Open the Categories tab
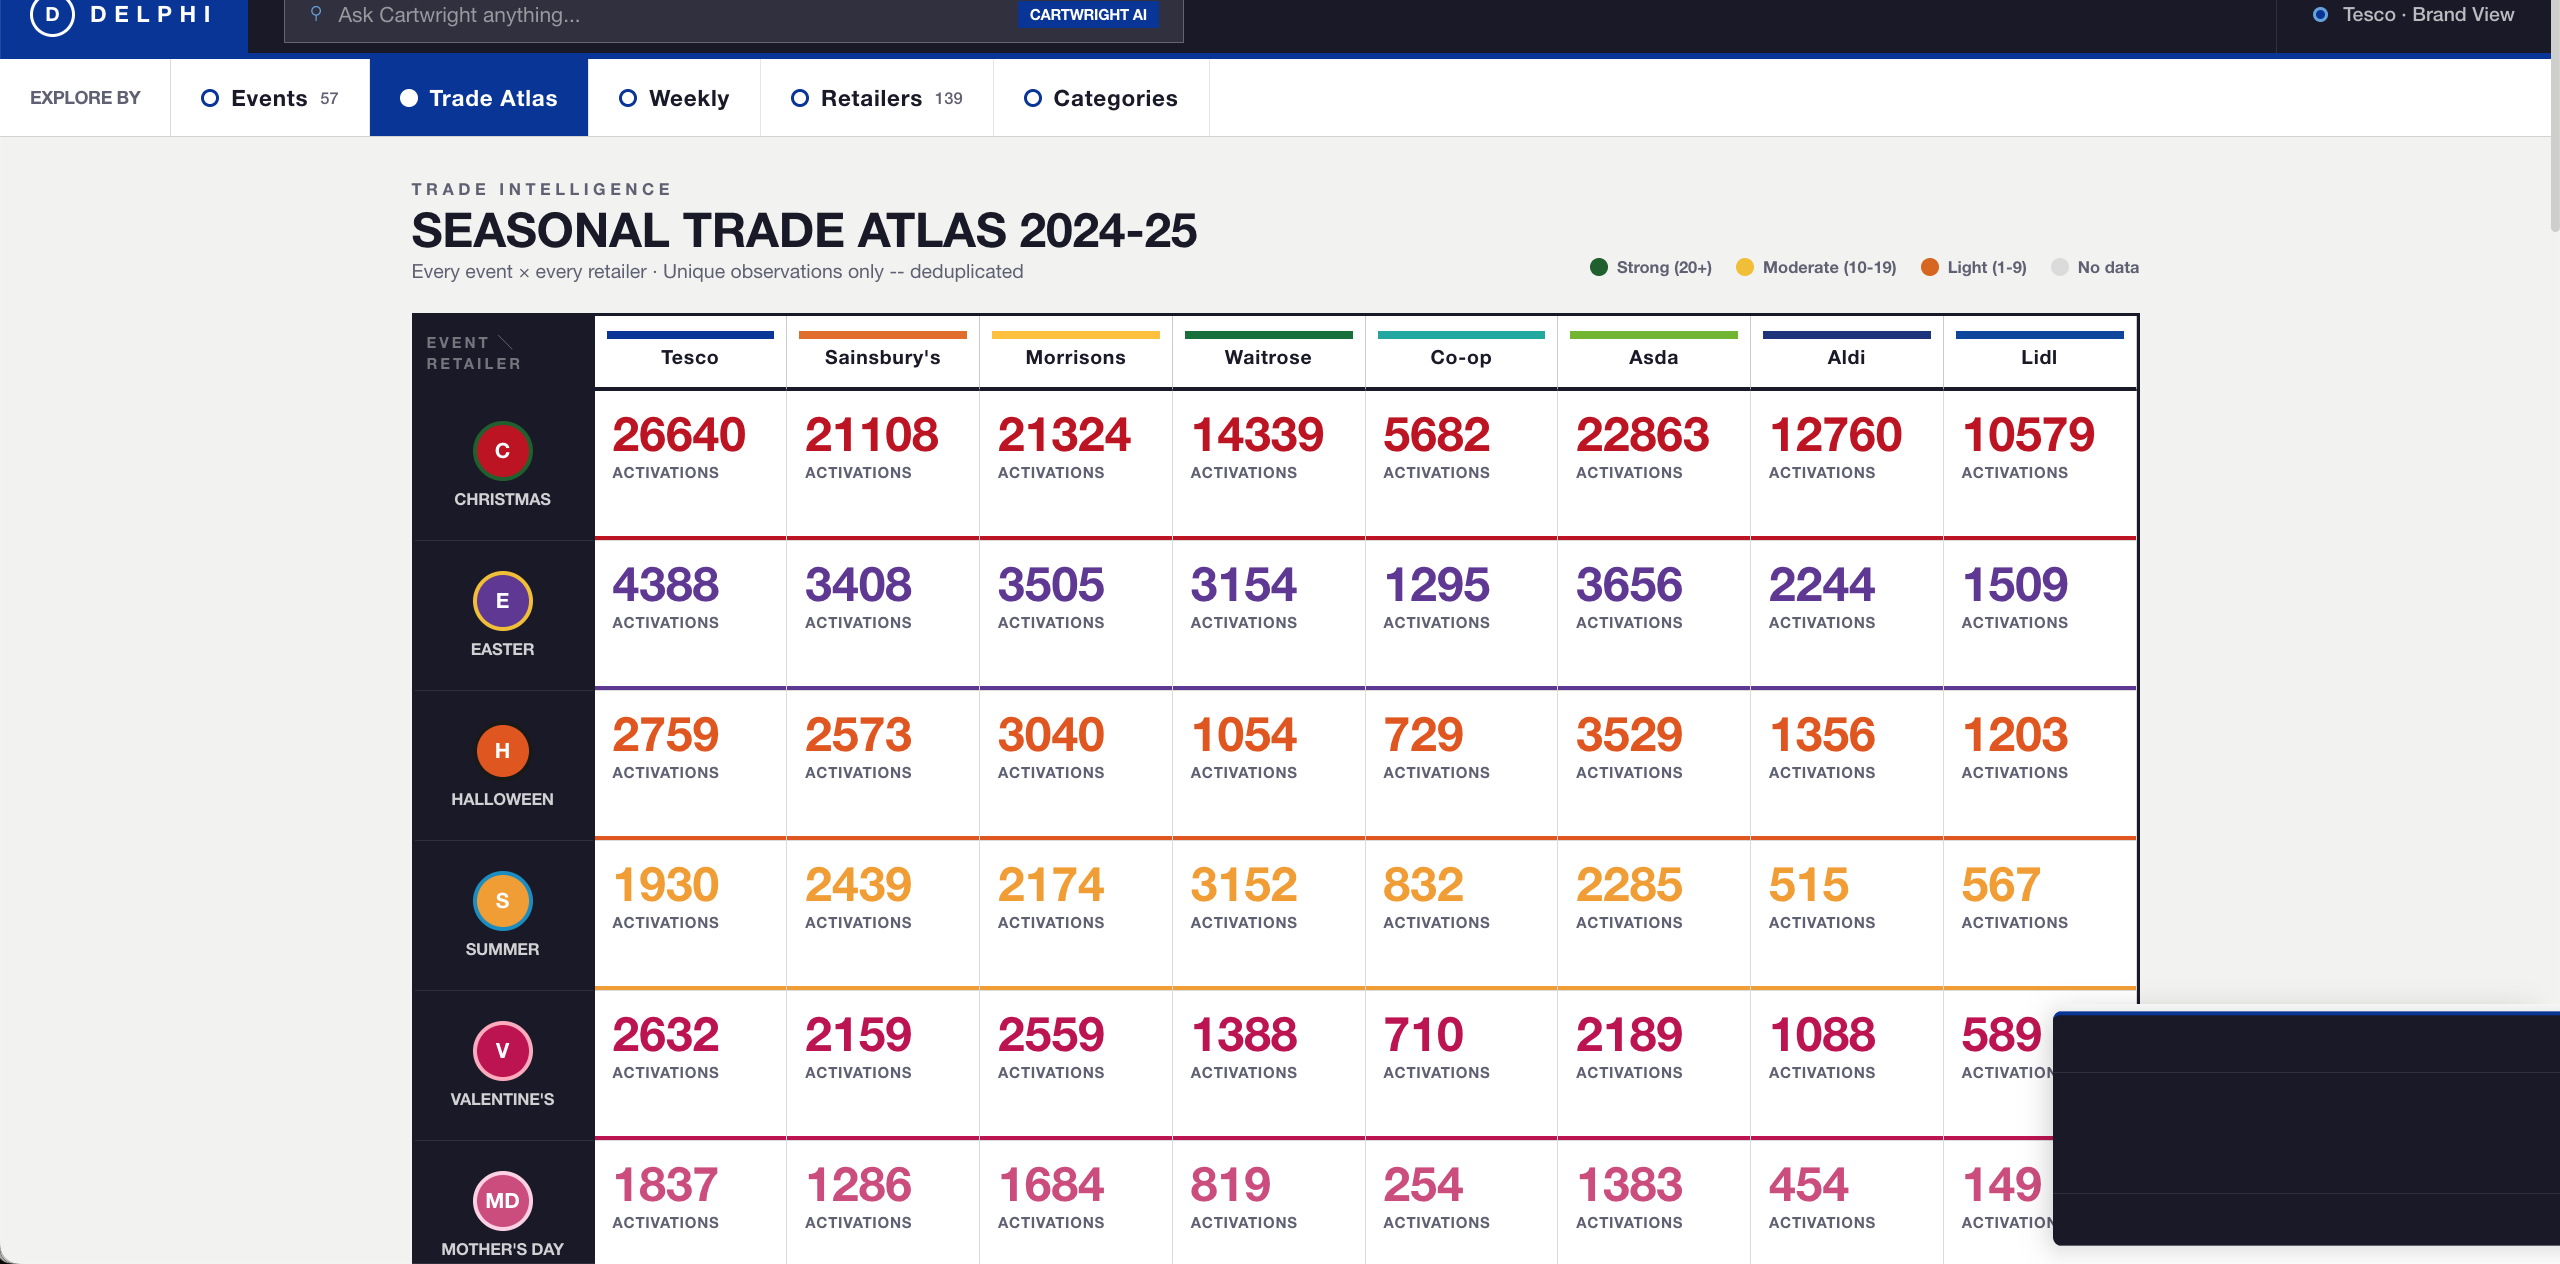 [1101, 98]
